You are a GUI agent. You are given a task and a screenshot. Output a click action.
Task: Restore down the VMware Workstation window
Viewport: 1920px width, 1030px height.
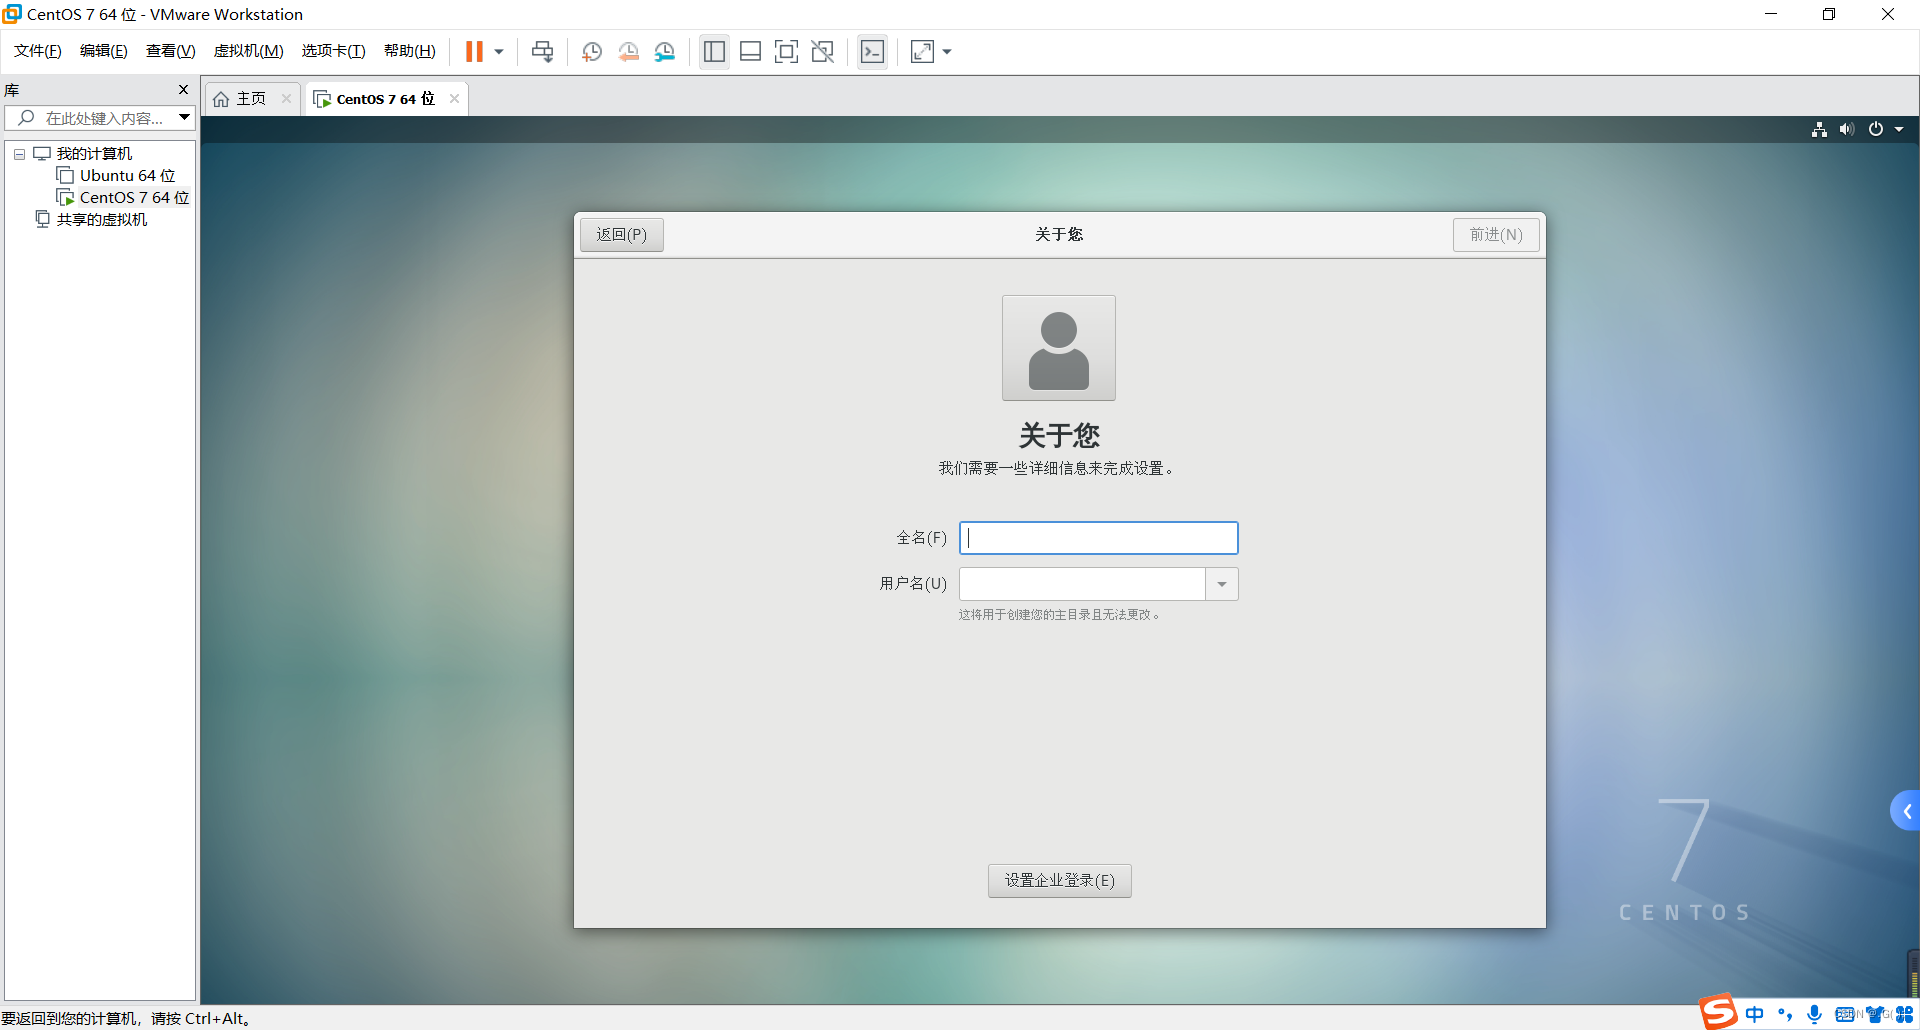pyautogui.click(x=1829, y=14)
